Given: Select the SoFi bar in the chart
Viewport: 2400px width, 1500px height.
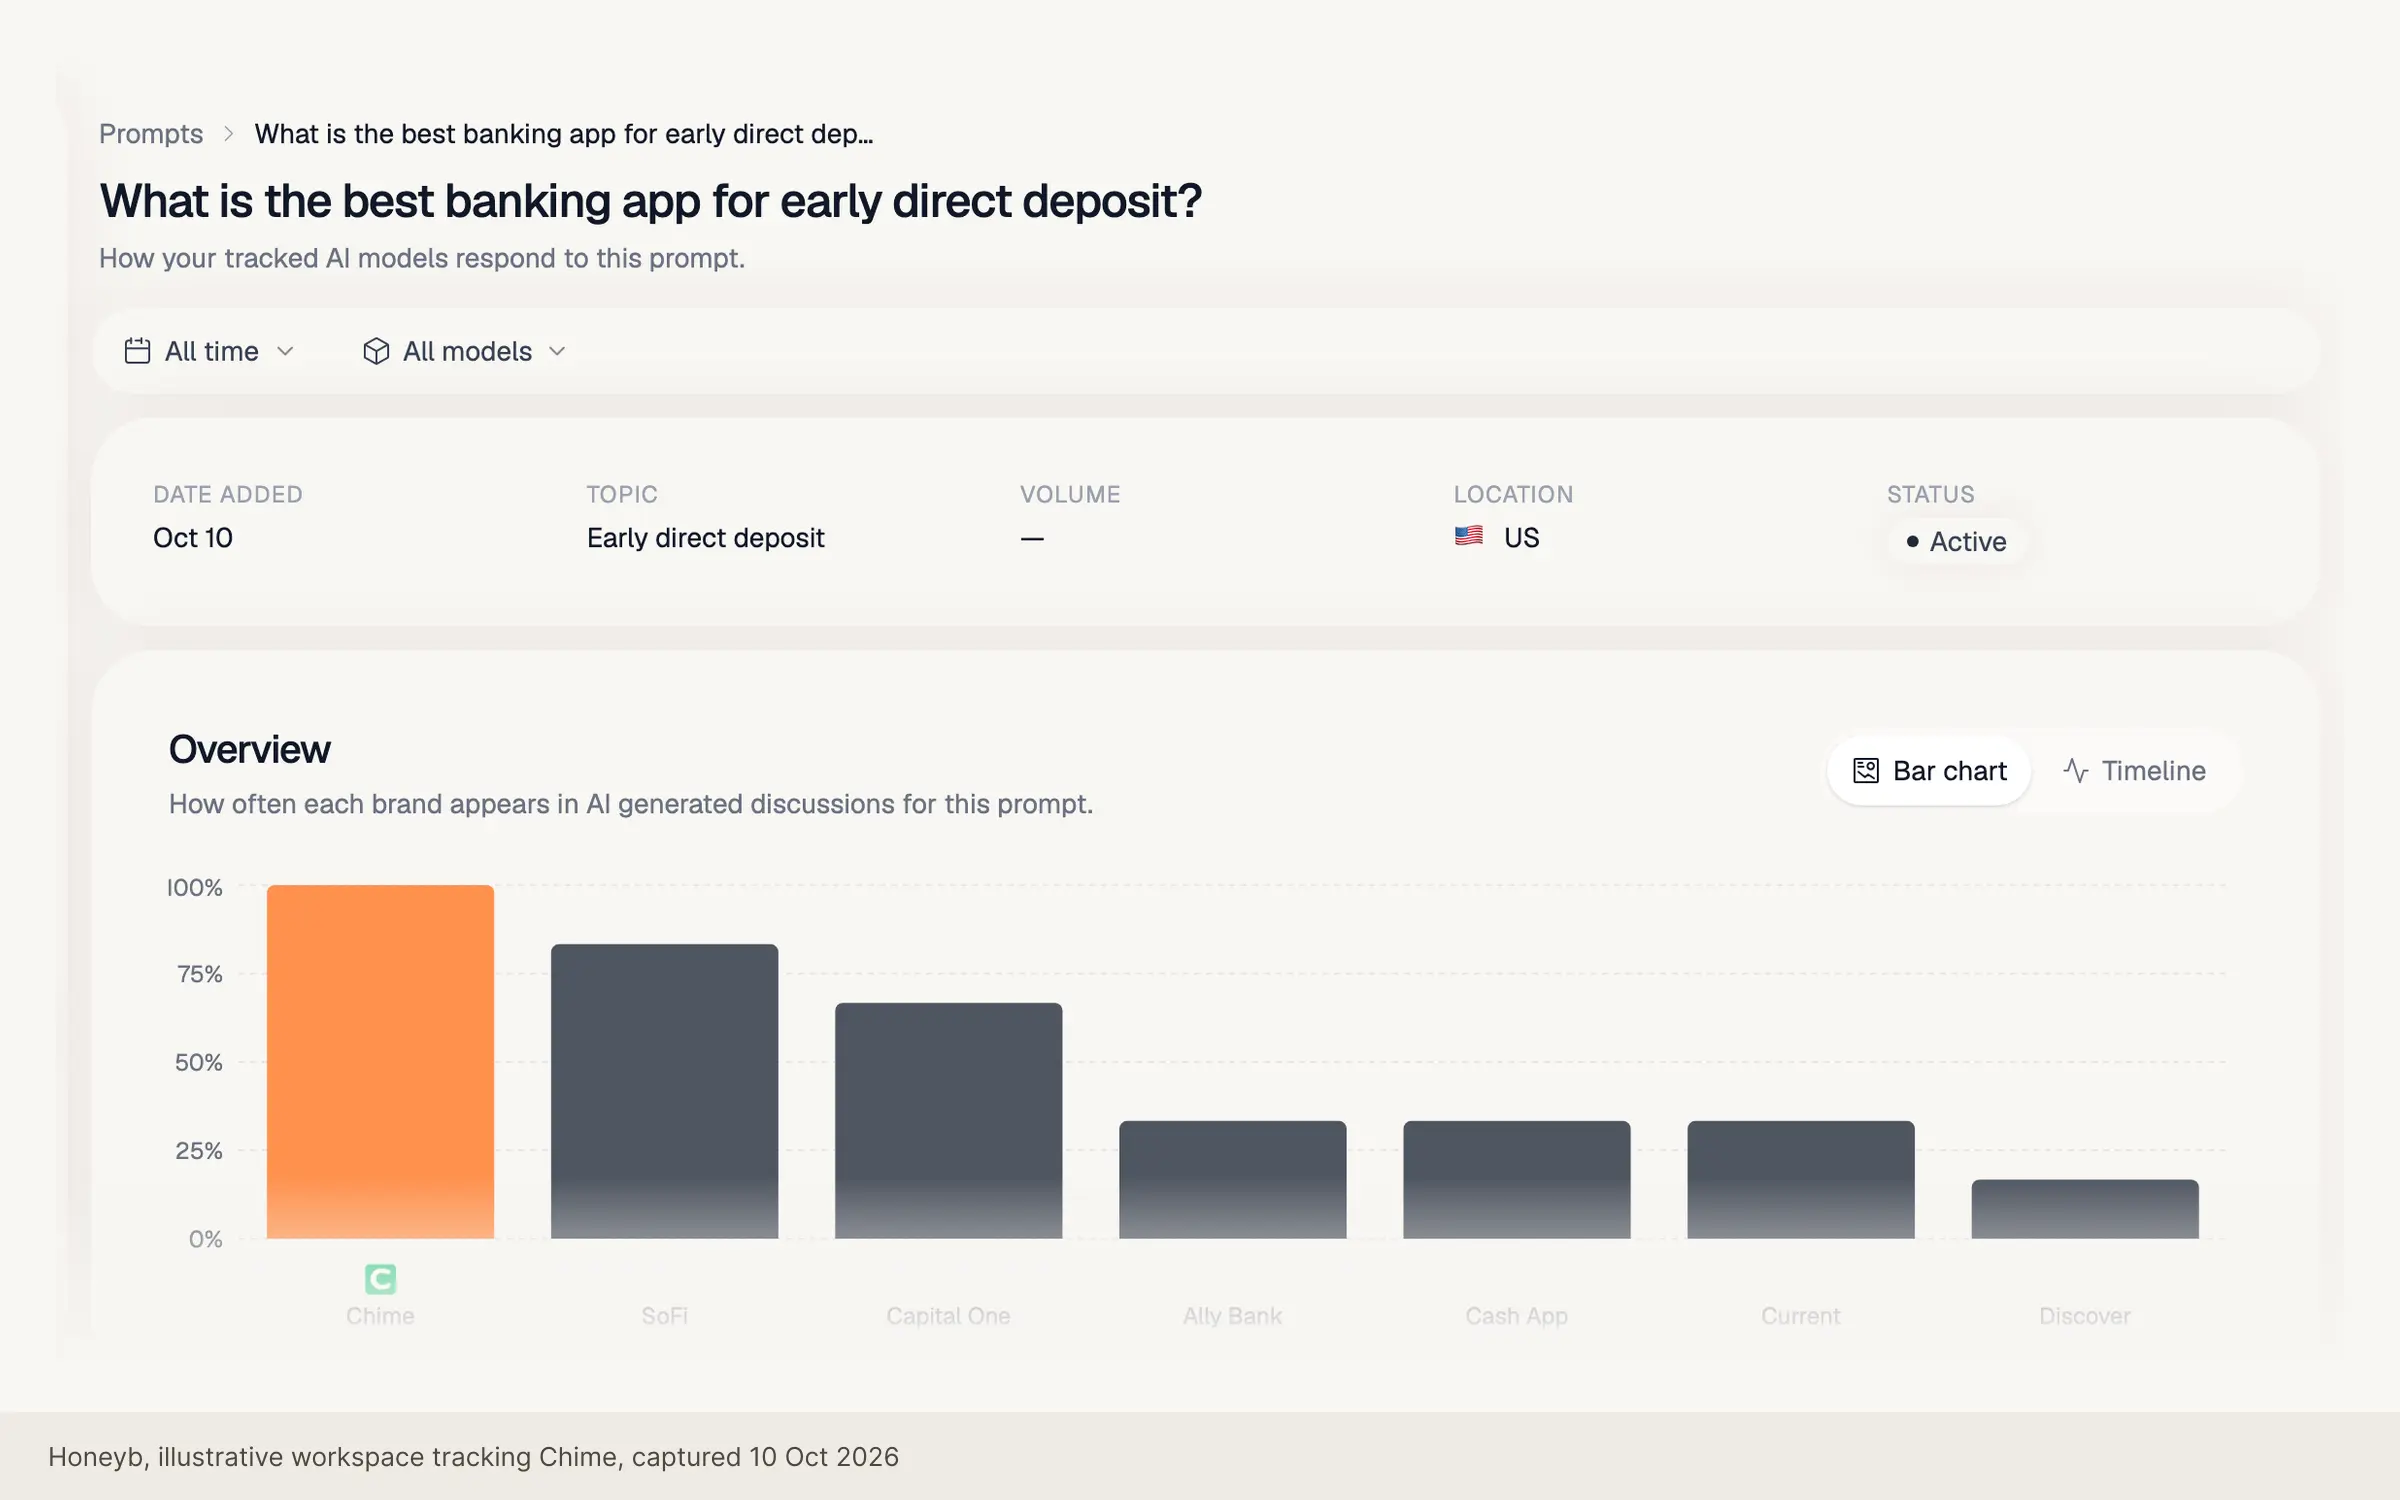Looking at the screenshot, I should pos(664,1091).
